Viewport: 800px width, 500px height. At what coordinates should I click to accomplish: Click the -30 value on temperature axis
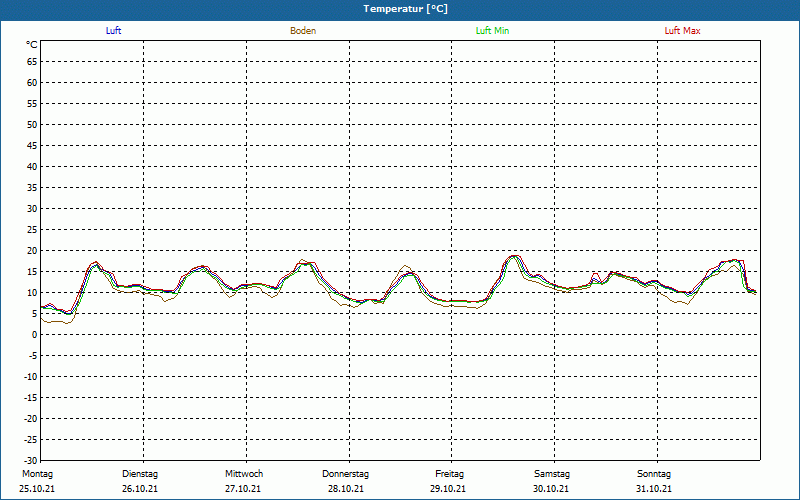(x=31, y=460)
